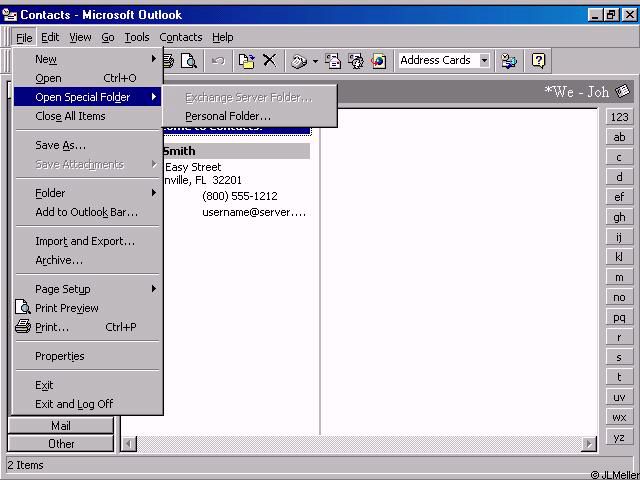Click the ef index tab

pos(619,197)
